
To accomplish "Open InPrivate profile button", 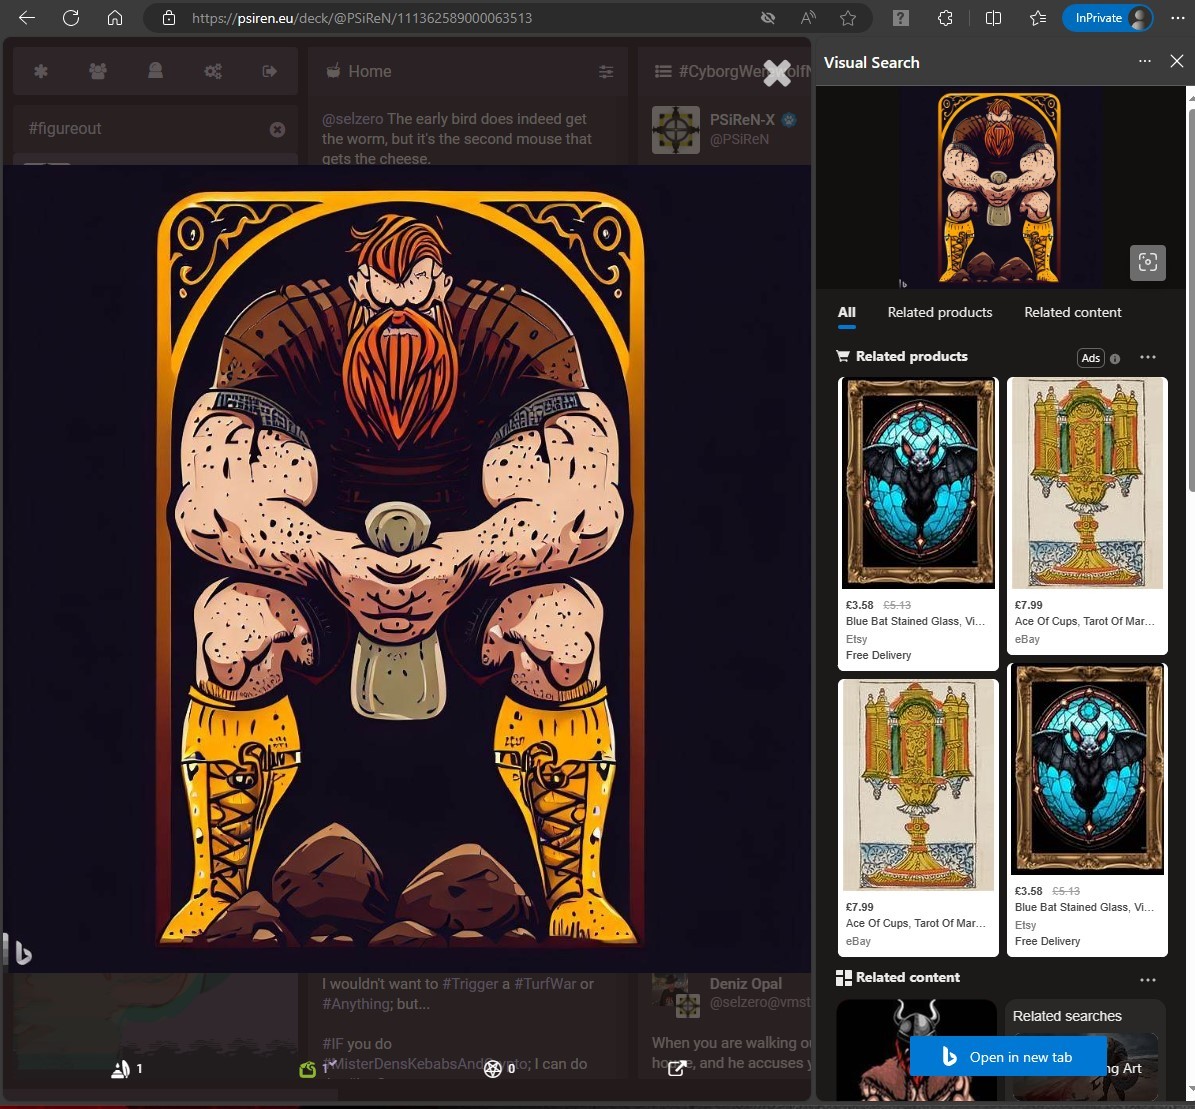I will pyautogui.click(x=1107, y=18).
